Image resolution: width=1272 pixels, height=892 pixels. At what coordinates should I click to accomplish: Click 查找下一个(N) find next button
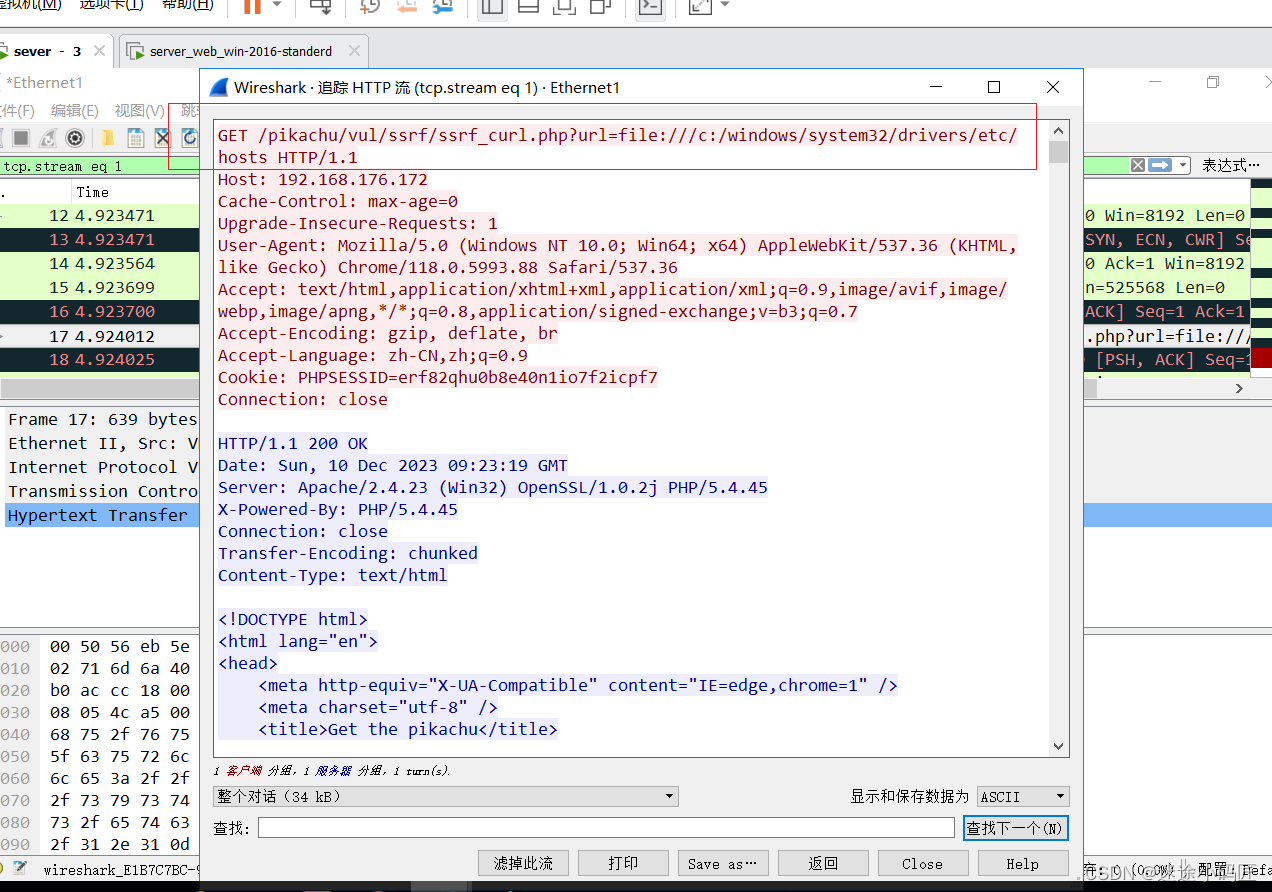(1016, 828)
